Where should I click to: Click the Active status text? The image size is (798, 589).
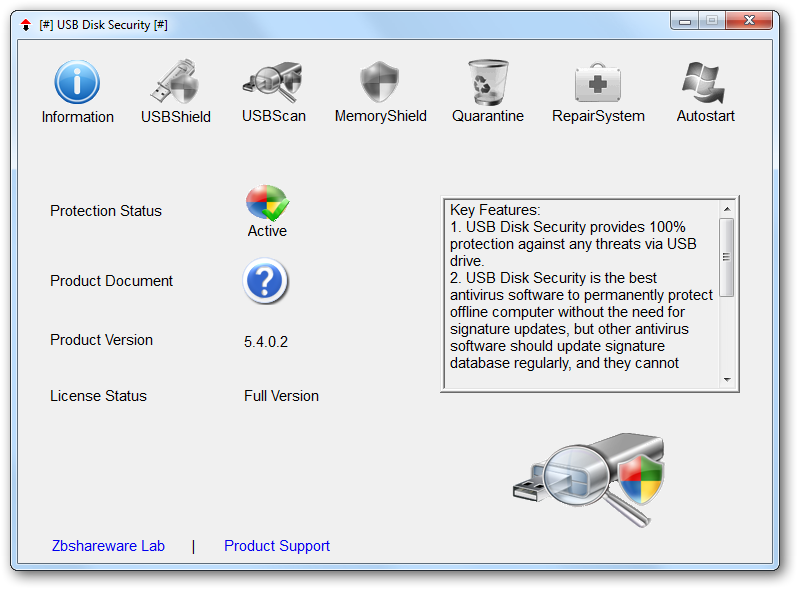coord(267,231)
